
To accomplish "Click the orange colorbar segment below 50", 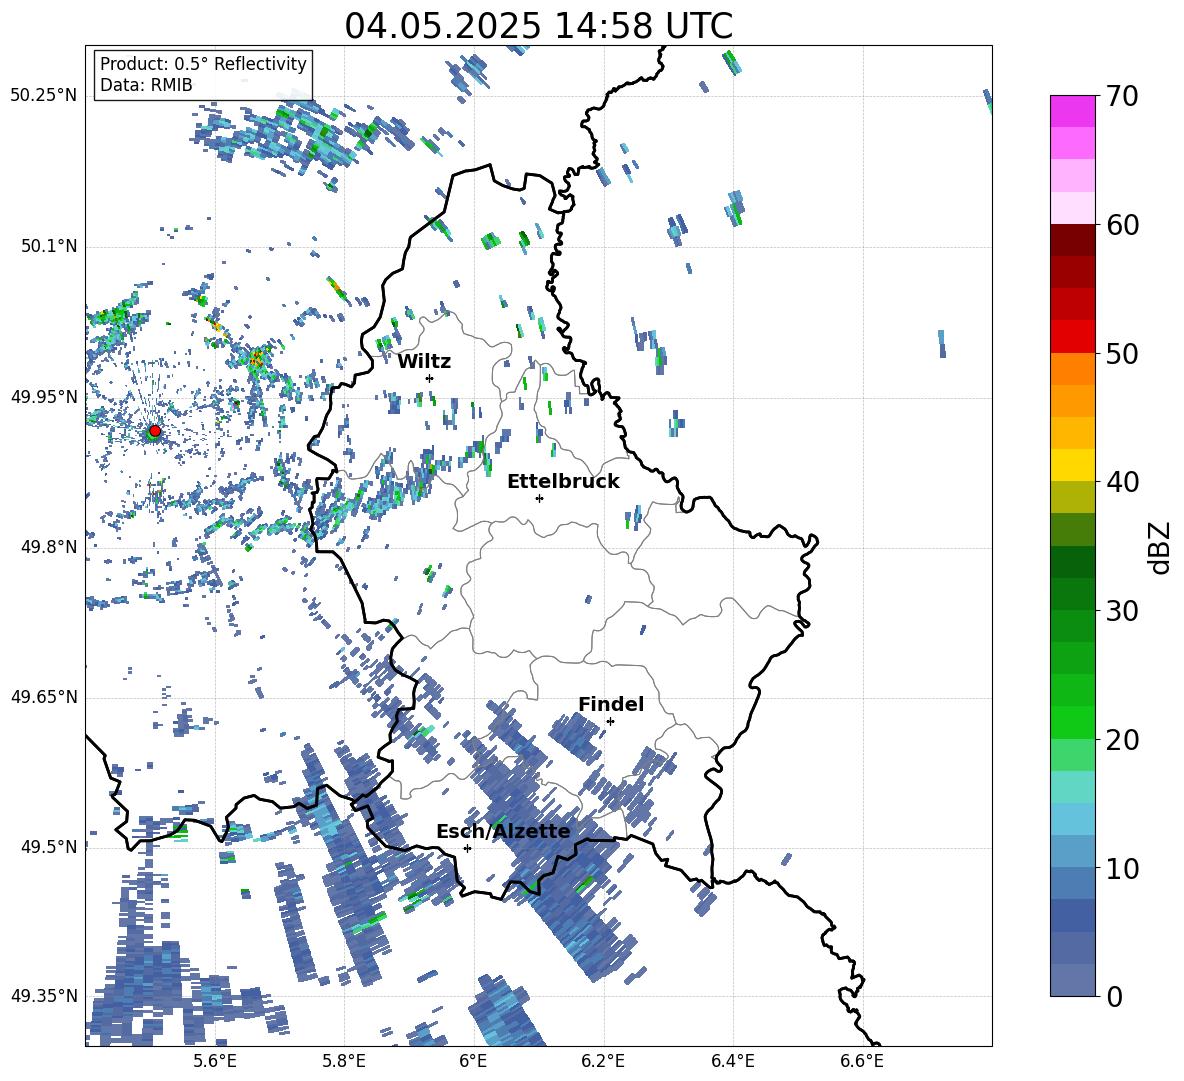I will (x=1072, y=369).
